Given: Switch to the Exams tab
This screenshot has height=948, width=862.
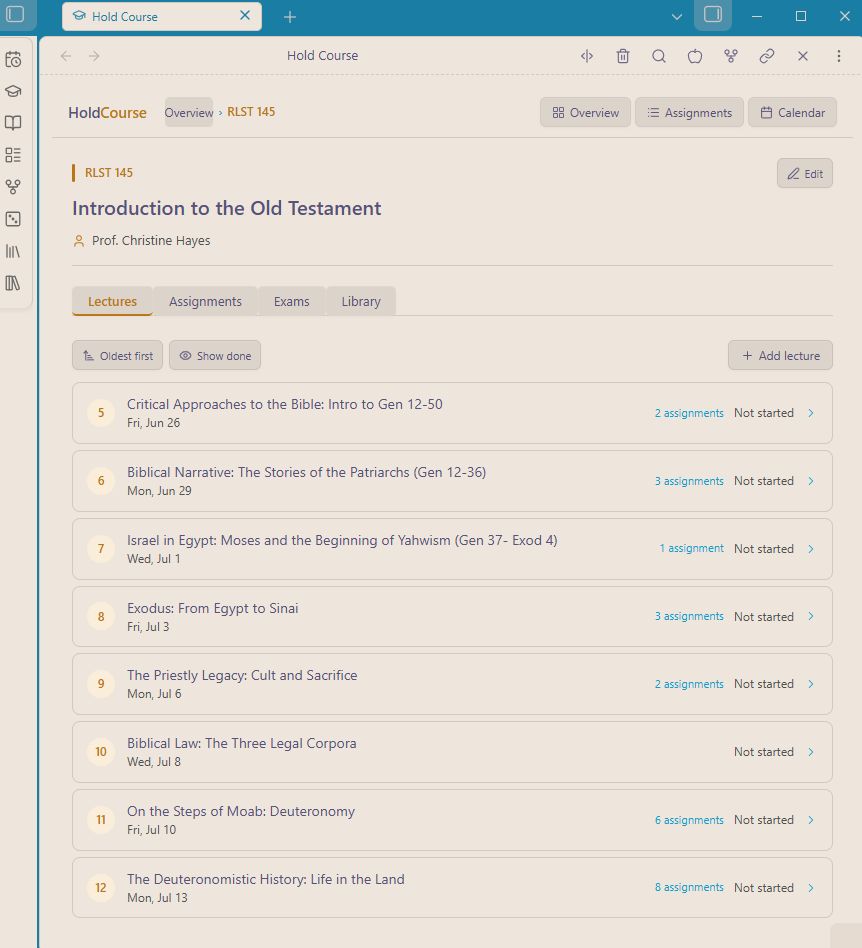Looking at the screenshot, I should (291, 301).
